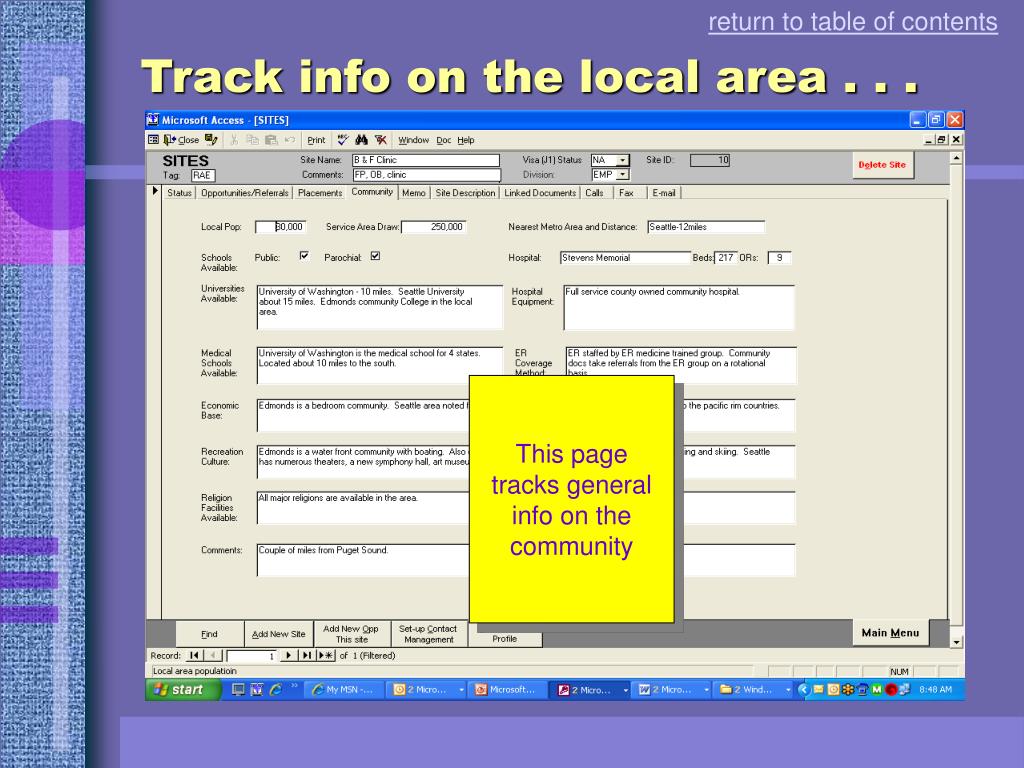Image resolution: width=1024 pixels, height=768 pixels.
Task: Click the record selector arrow on left
Action: [155, 191]
